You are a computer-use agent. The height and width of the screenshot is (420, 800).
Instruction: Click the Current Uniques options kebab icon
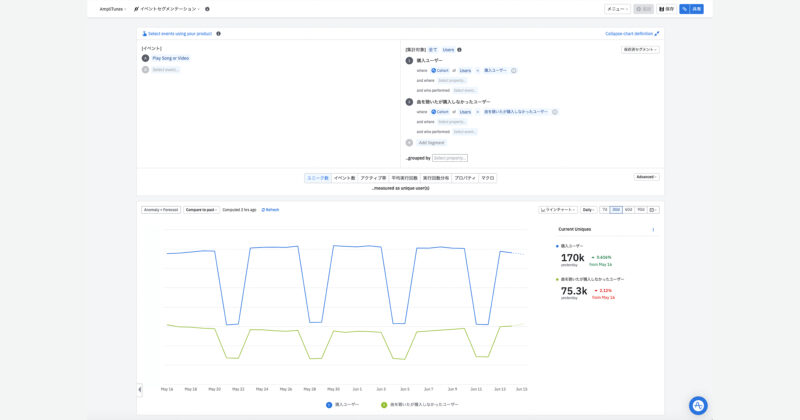coord(653,230)
